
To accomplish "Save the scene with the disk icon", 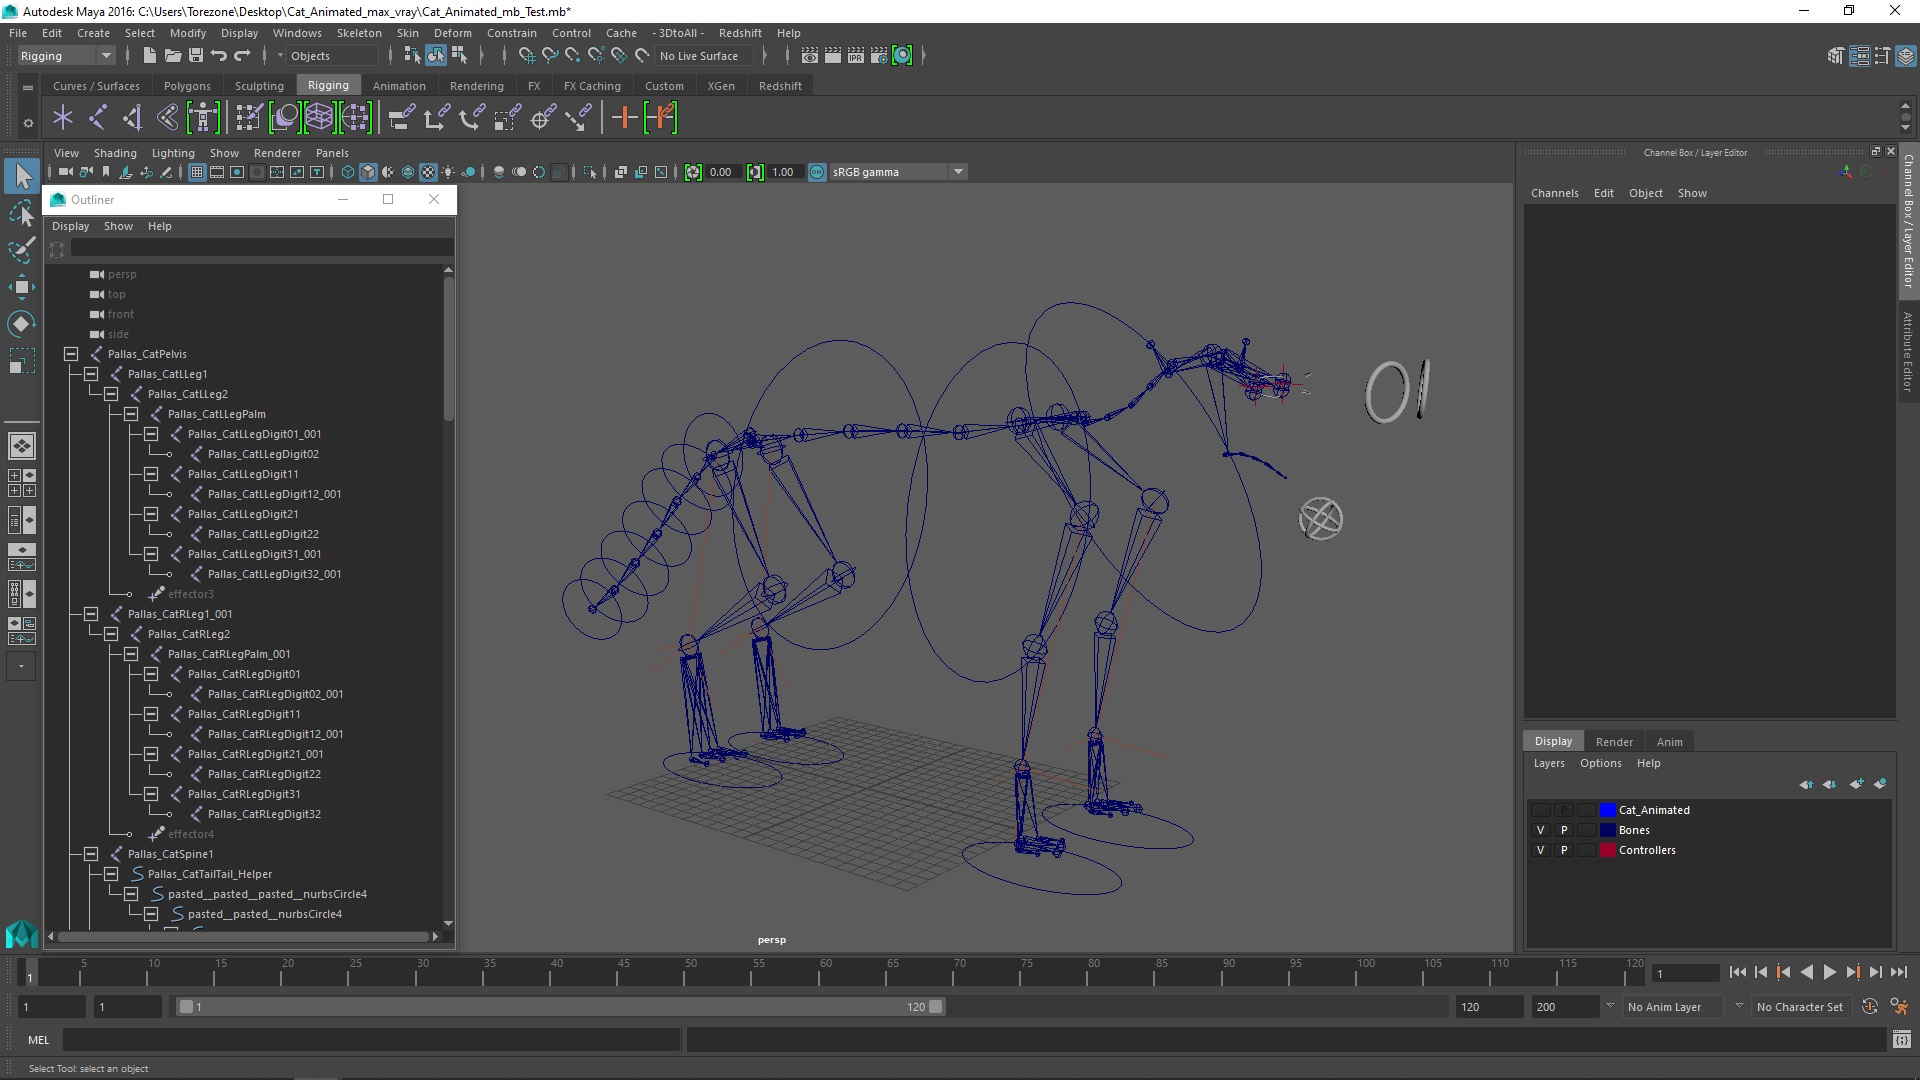I will click(196, 56).
